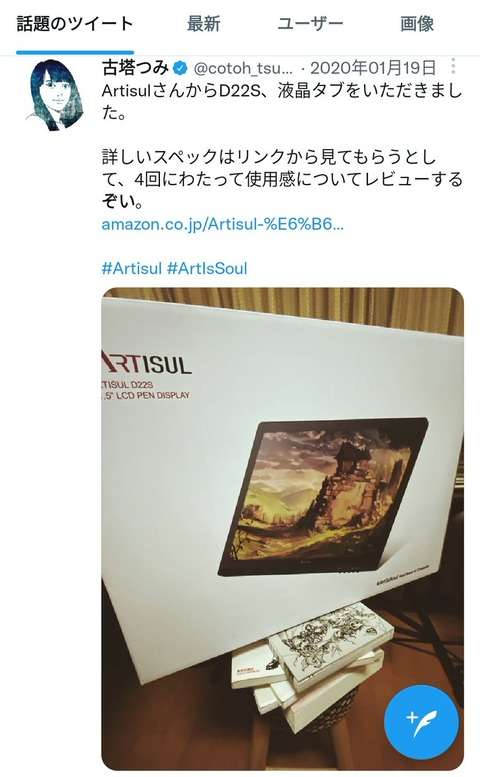The image size is (480, 777).
Task: Open the three-dot more options menu
Action: 453,66
